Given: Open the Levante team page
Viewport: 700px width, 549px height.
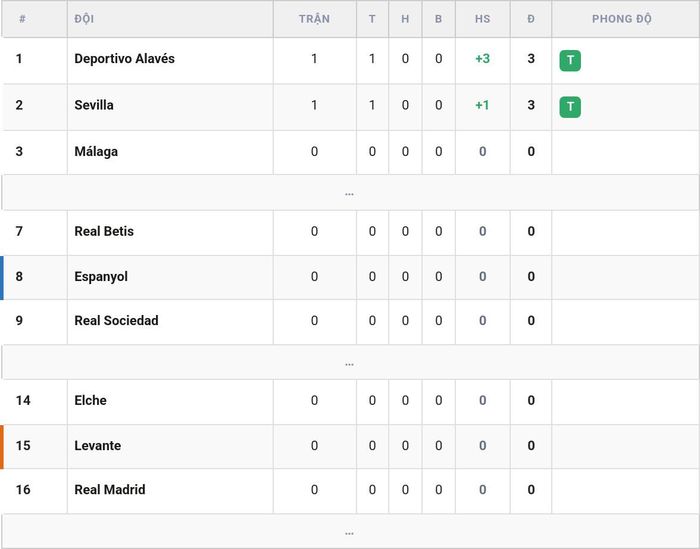Looking at the screenshot, I should click(98, 445).
